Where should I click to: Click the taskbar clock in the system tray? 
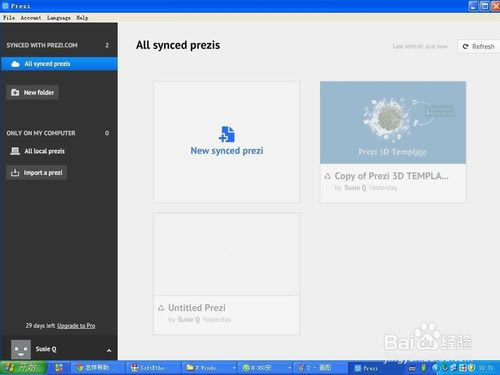coord(486,368)
